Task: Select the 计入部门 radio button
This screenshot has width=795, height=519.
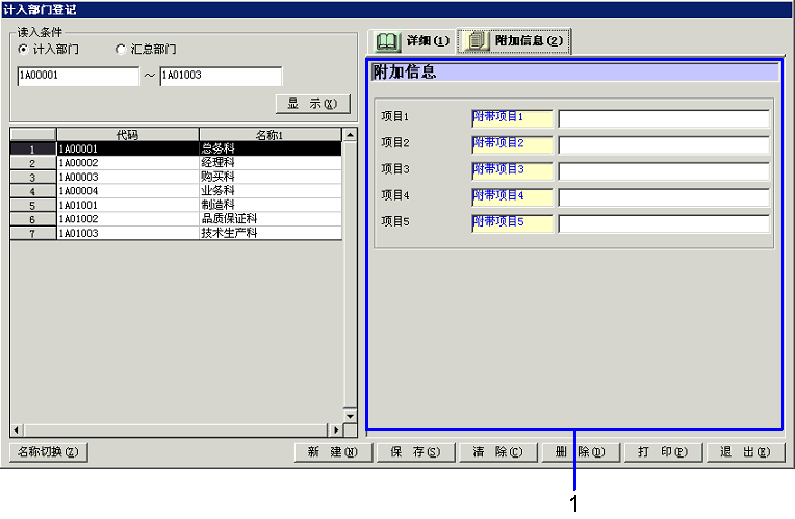Action: tap(25, 49)
